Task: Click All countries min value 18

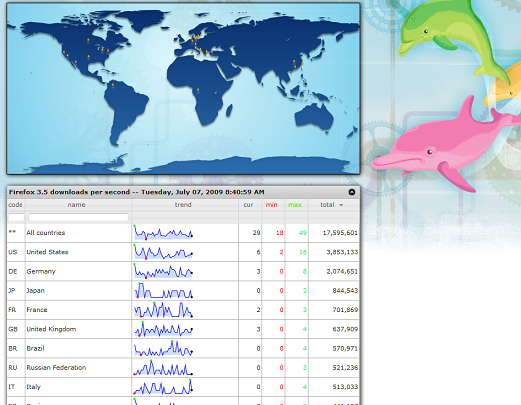Action: click(279, 233)
